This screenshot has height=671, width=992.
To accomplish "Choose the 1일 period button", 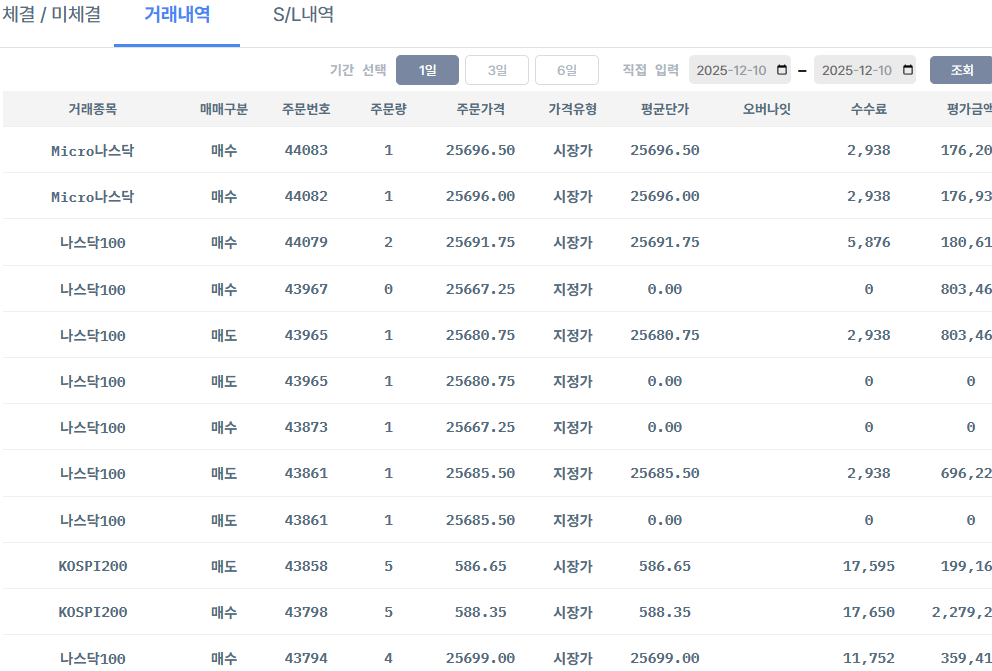I will 427,70.
